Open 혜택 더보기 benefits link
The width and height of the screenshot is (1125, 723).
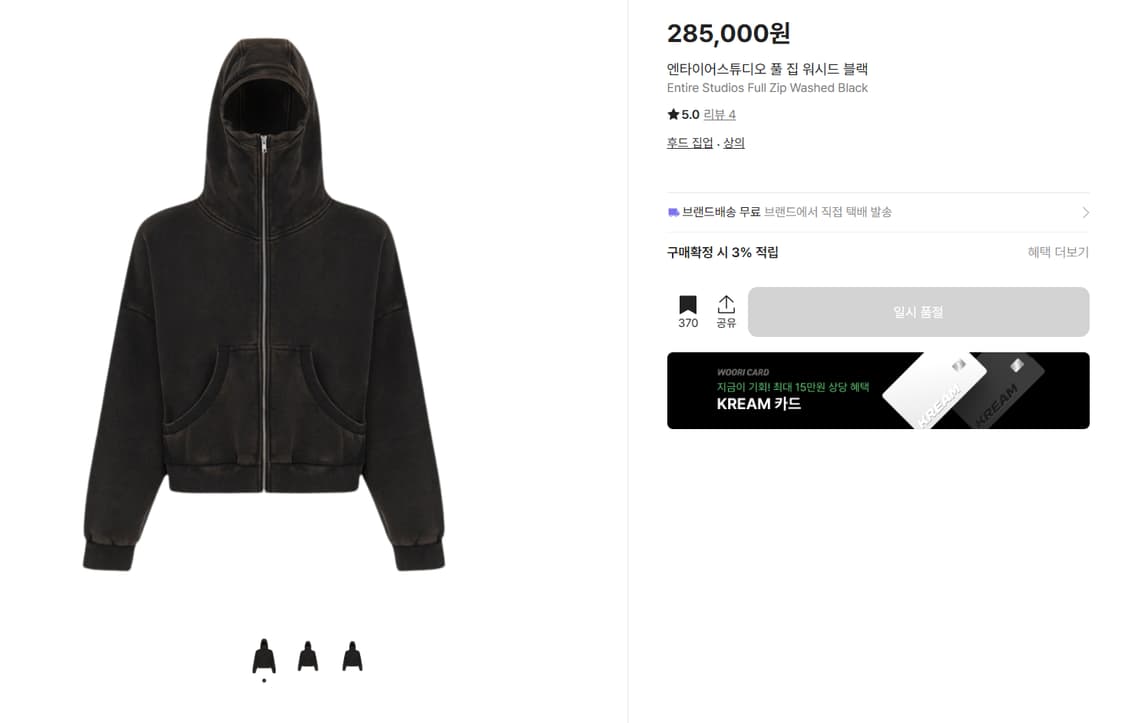pyautogui.click(x=1058, y=252)
